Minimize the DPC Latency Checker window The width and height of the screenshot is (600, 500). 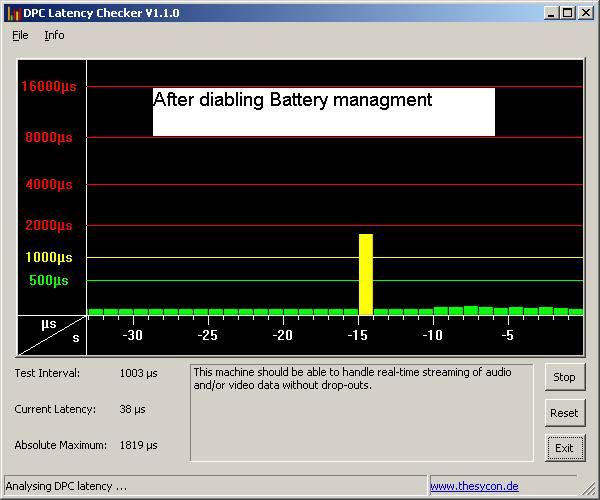pyautogui.click(x=551, y=13)
